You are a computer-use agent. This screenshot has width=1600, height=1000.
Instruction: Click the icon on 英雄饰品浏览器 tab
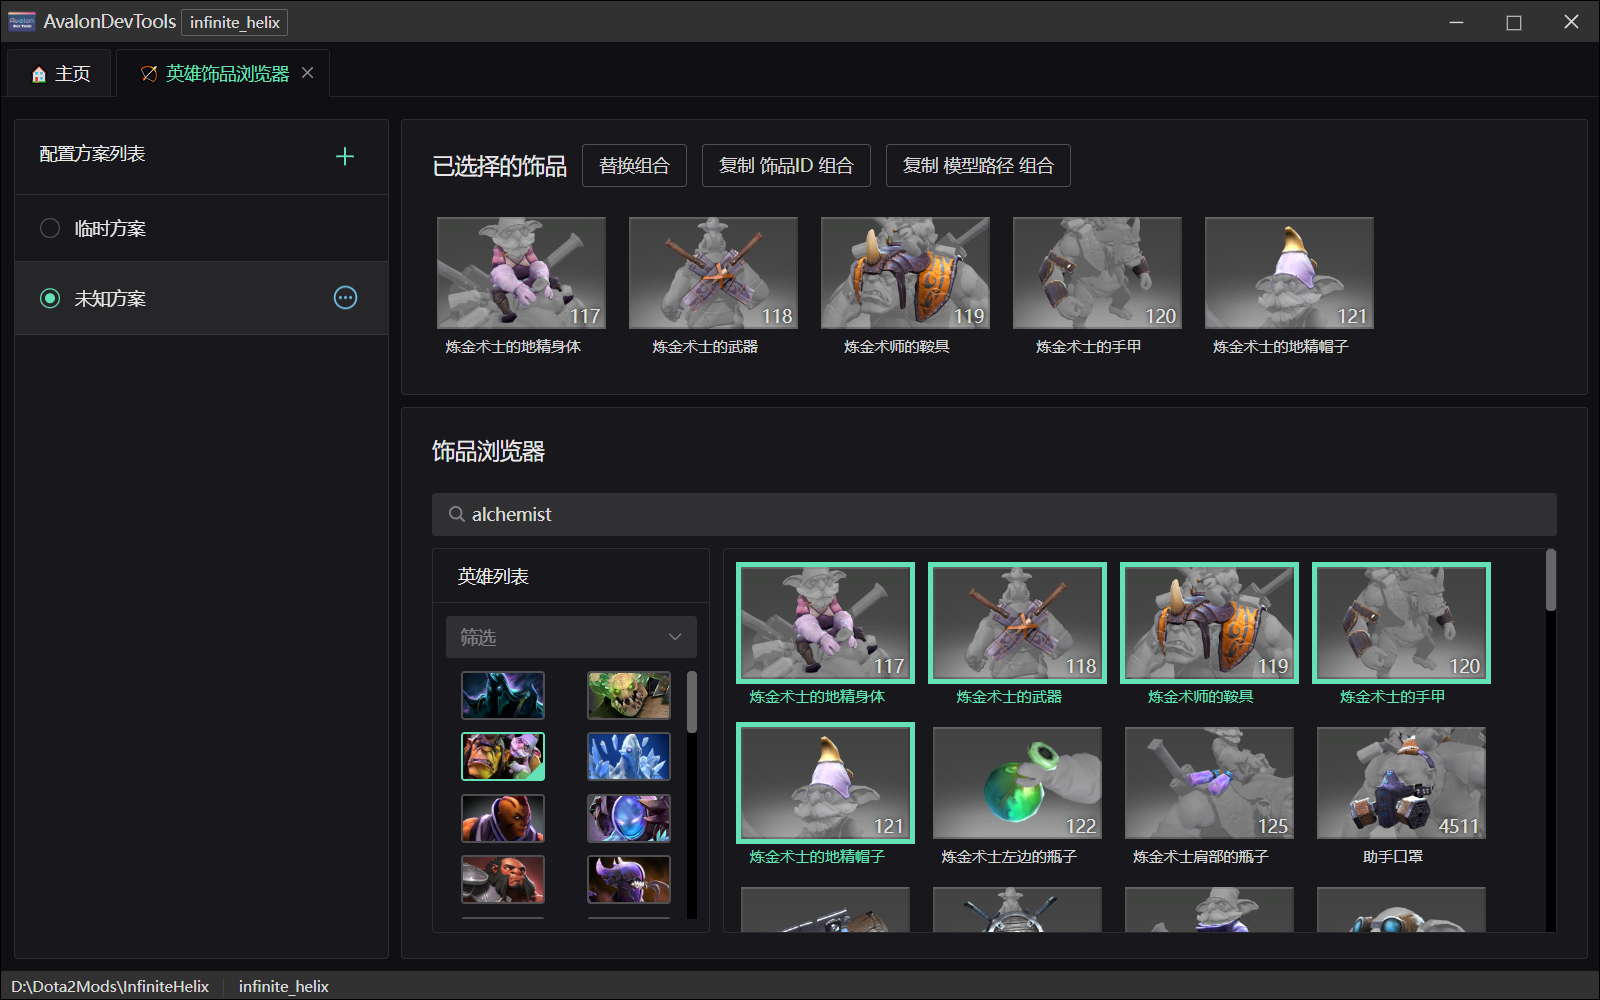pyautogui.click(x=149, y=74)
